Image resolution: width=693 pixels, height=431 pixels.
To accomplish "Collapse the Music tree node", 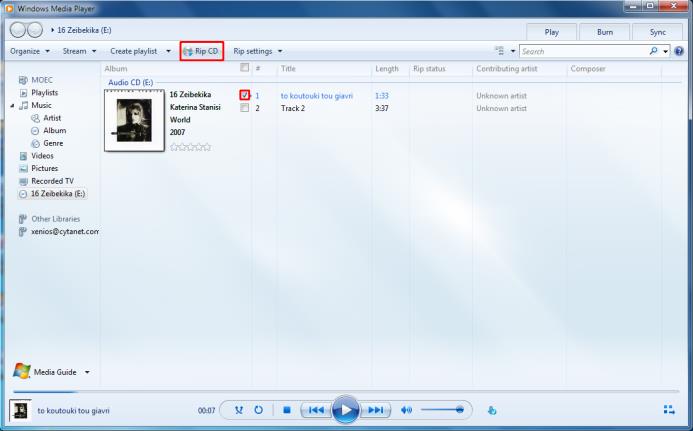I will click(x=12, y=105).
